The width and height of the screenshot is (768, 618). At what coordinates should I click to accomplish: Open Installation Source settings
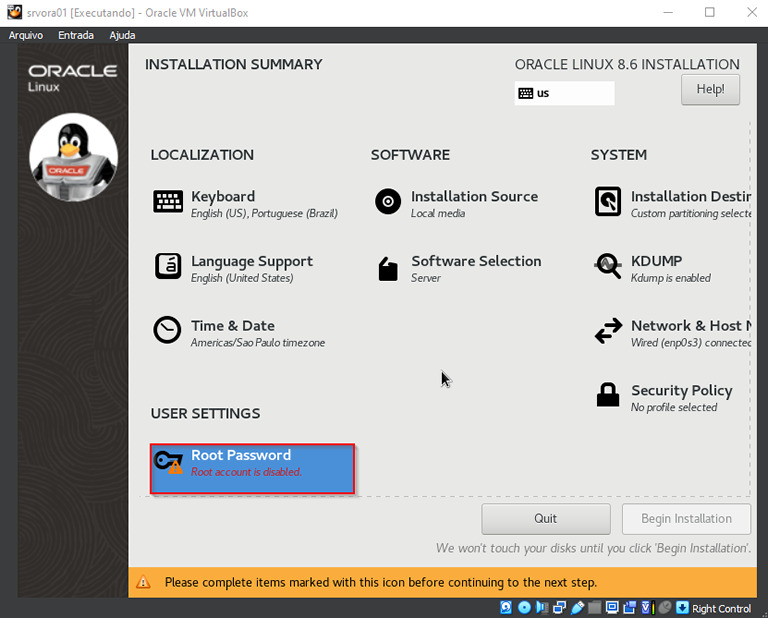pyautogui.click(x=456, y=204)
